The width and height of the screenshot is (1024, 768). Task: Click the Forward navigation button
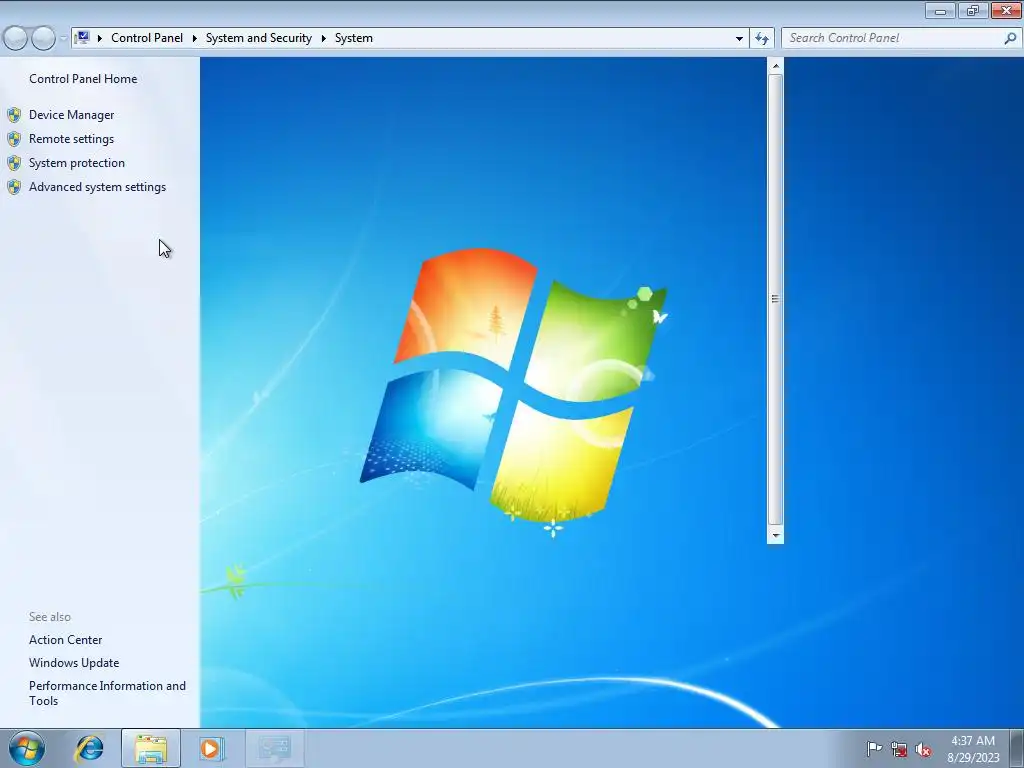[43, 39]
